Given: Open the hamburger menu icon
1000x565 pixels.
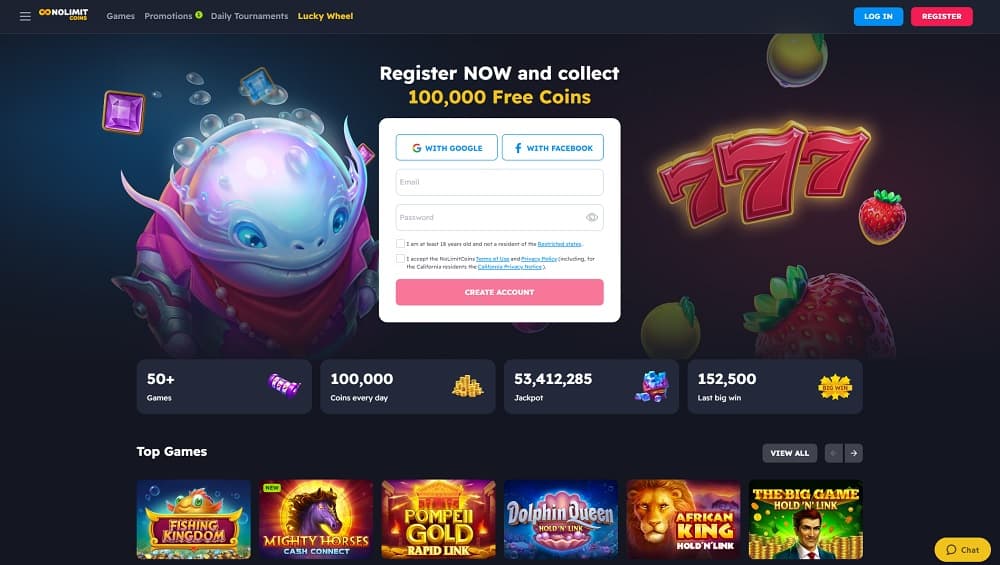Looking at the screenshot, I should tap(25, 16).
